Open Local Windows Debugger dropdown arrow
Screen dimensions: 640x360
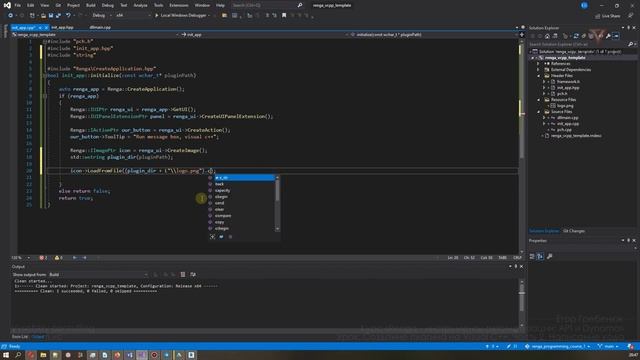coord(209,16)
